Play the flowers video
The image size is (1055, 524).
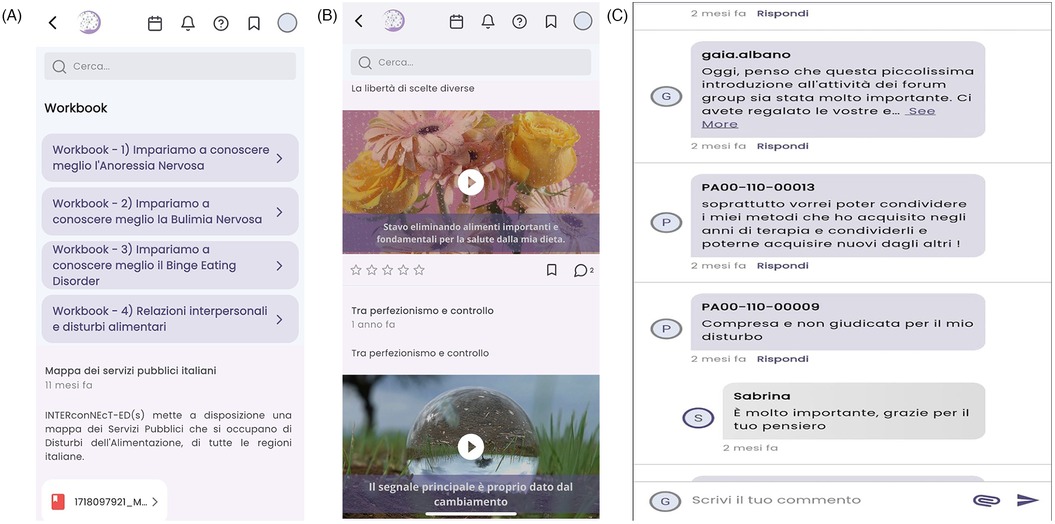pos(470,182)
